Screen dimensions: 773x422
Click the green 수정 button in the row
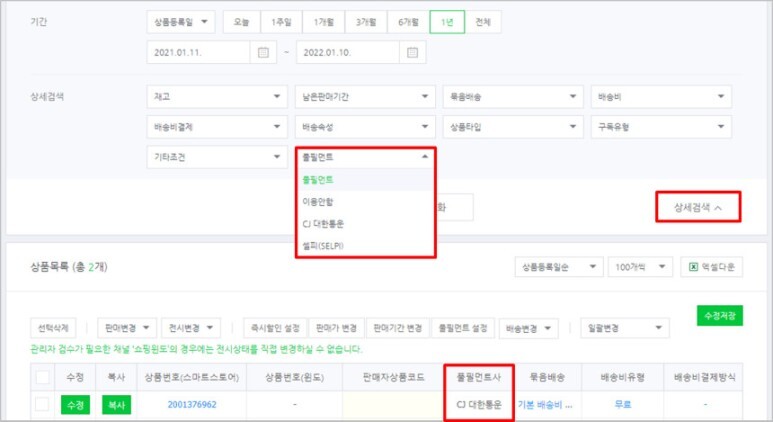pyautogui.click(x=75, y=405)
